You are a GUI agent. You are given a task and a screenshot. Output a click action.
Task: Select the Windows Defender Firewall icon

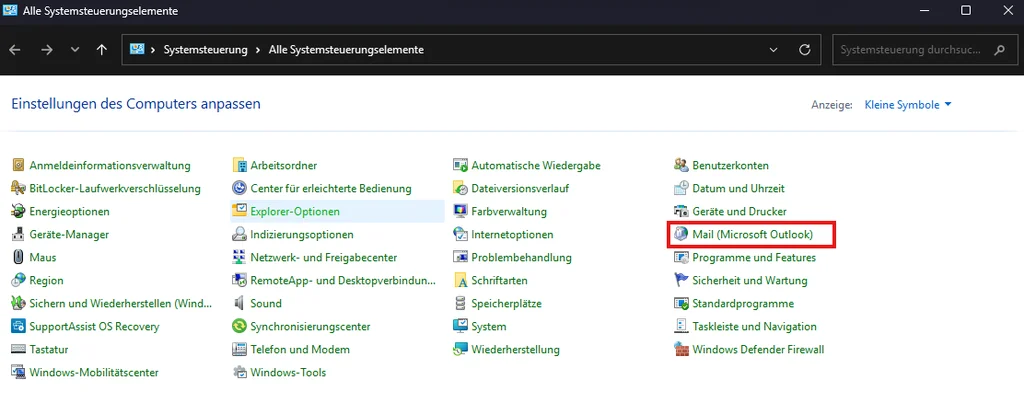point(681,350)
